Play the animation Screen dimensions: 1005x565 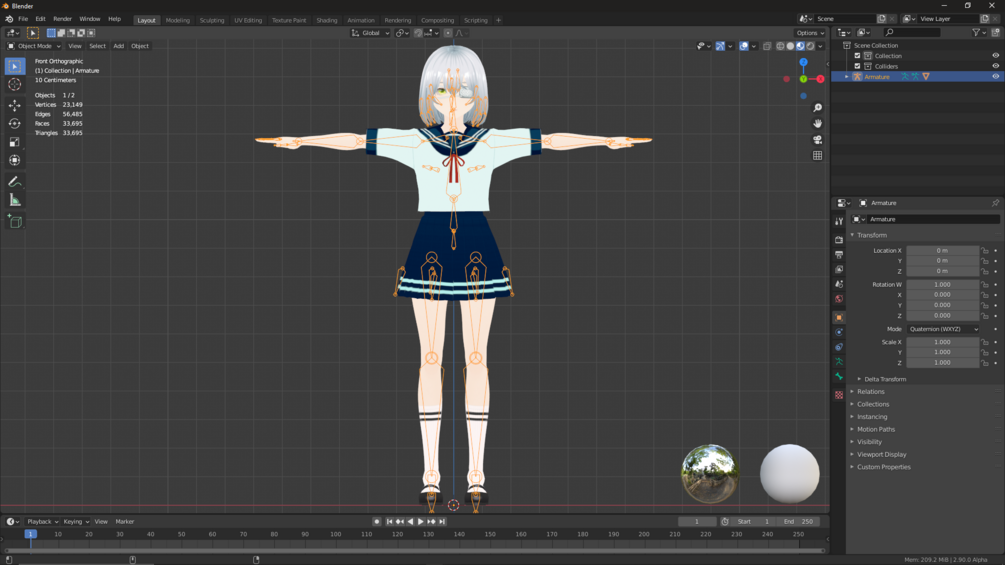(420, 521)
